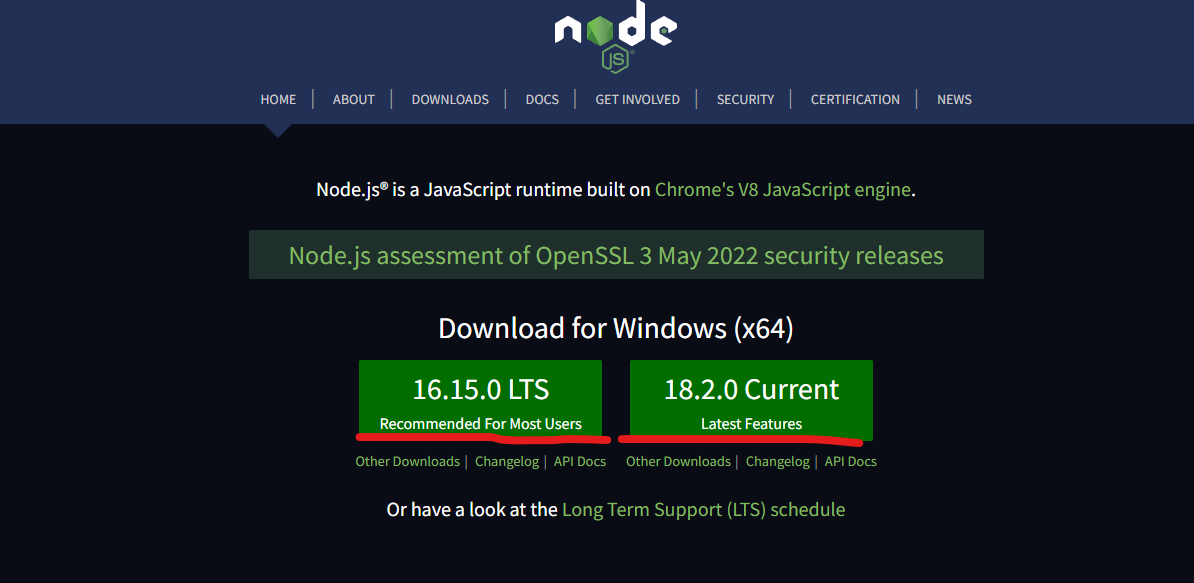Open the SECURITY nav item
The image size is (1194, 583).
(745, 99)
